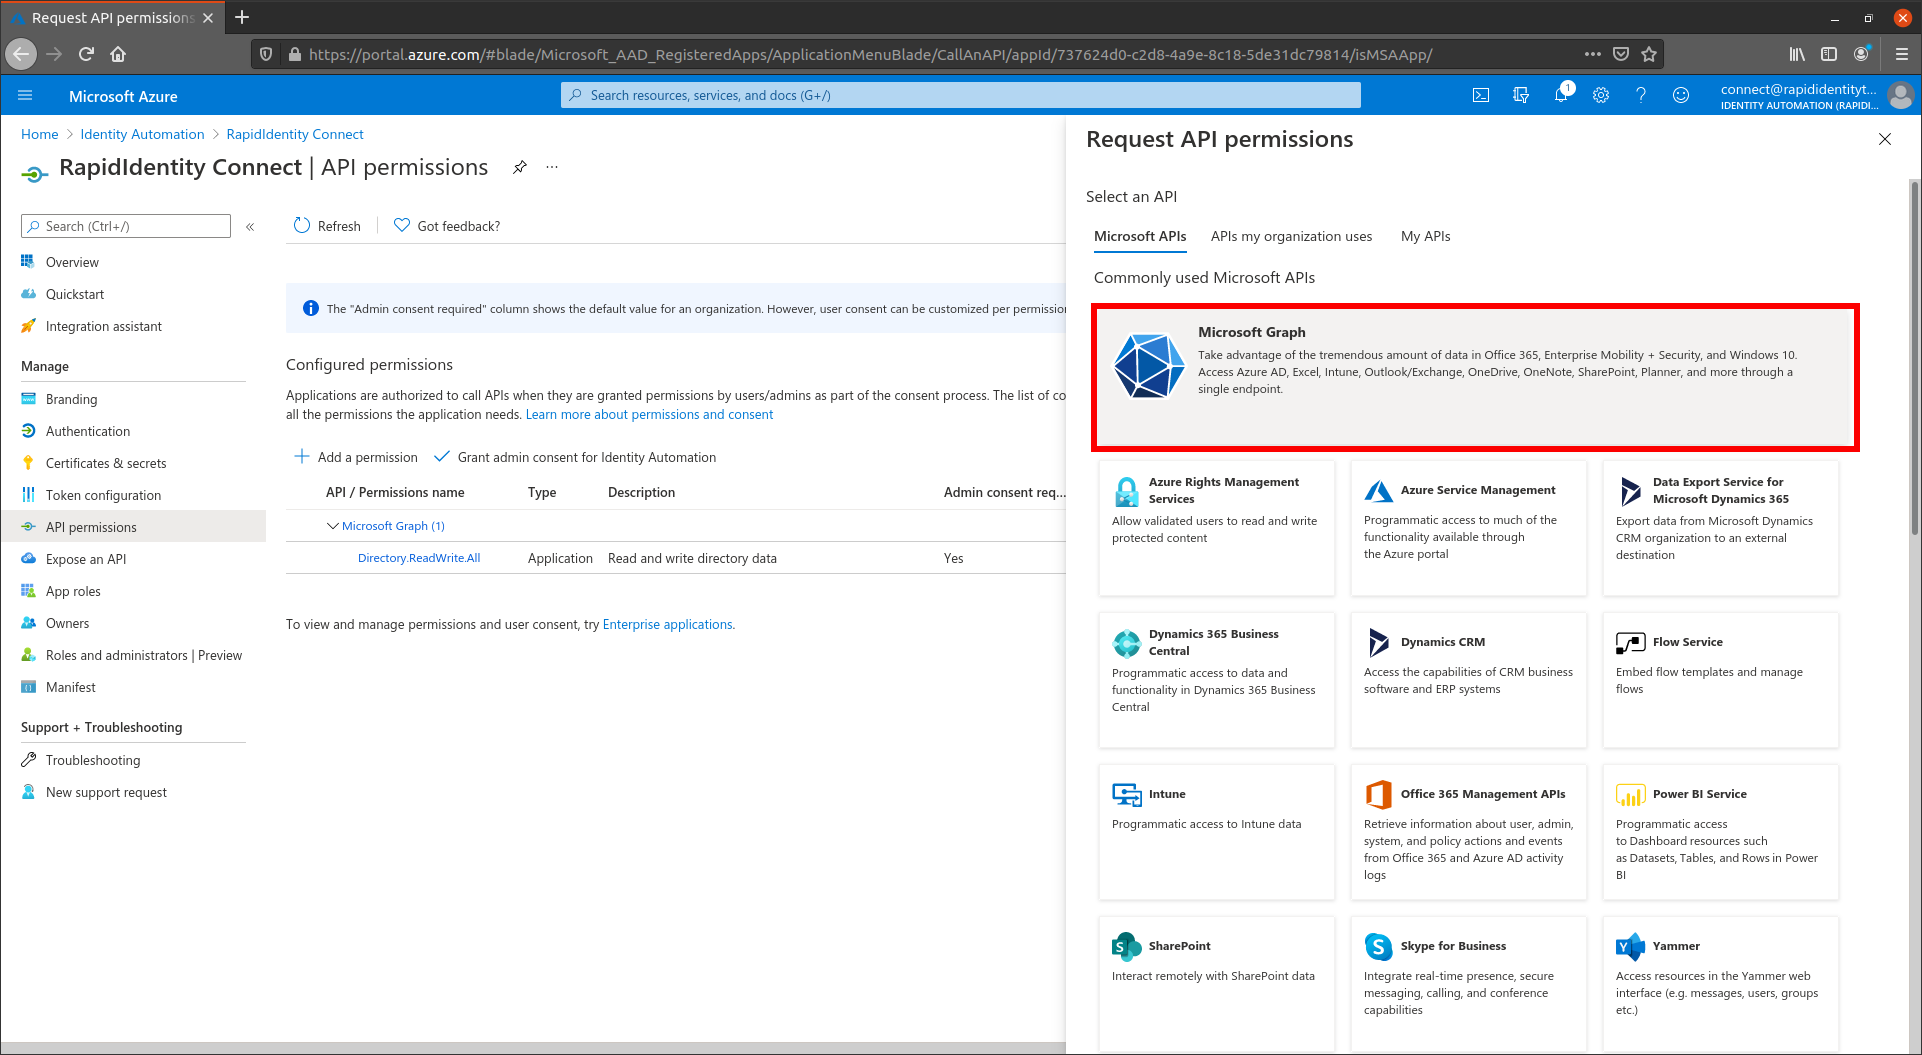This screenshot has width=1922, height=1055.
Task: Open Enterprise applications link
Action: [x=667, y=624]
